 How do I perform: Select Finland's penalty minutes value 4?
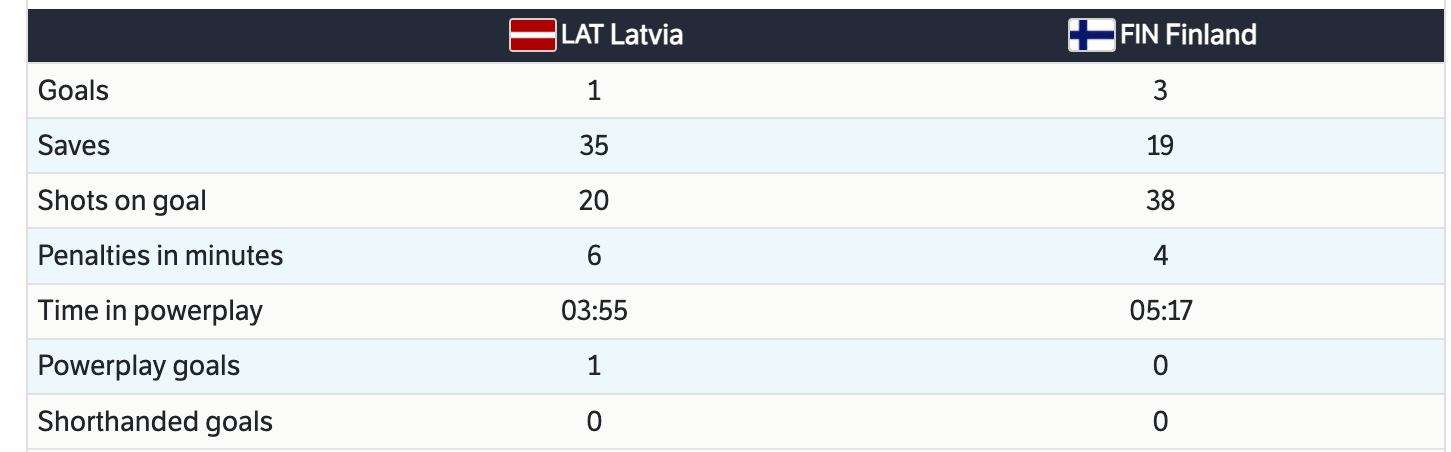coord(1160,256)
